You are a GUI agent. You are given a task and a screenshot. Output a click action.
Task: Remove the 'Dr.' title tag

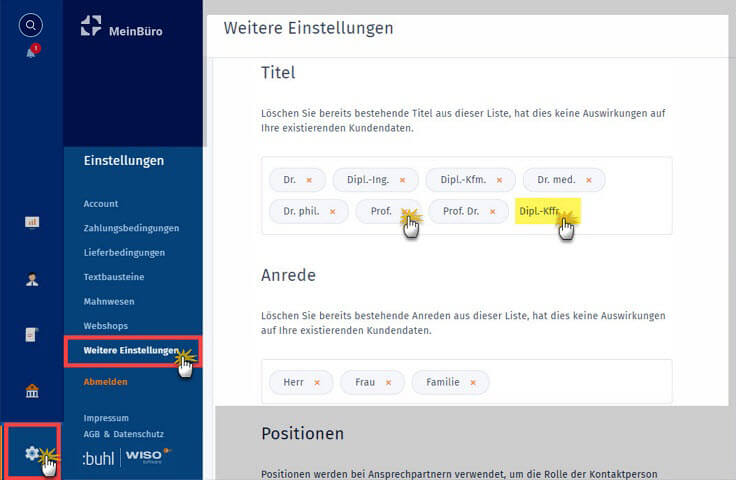point(309,180)
